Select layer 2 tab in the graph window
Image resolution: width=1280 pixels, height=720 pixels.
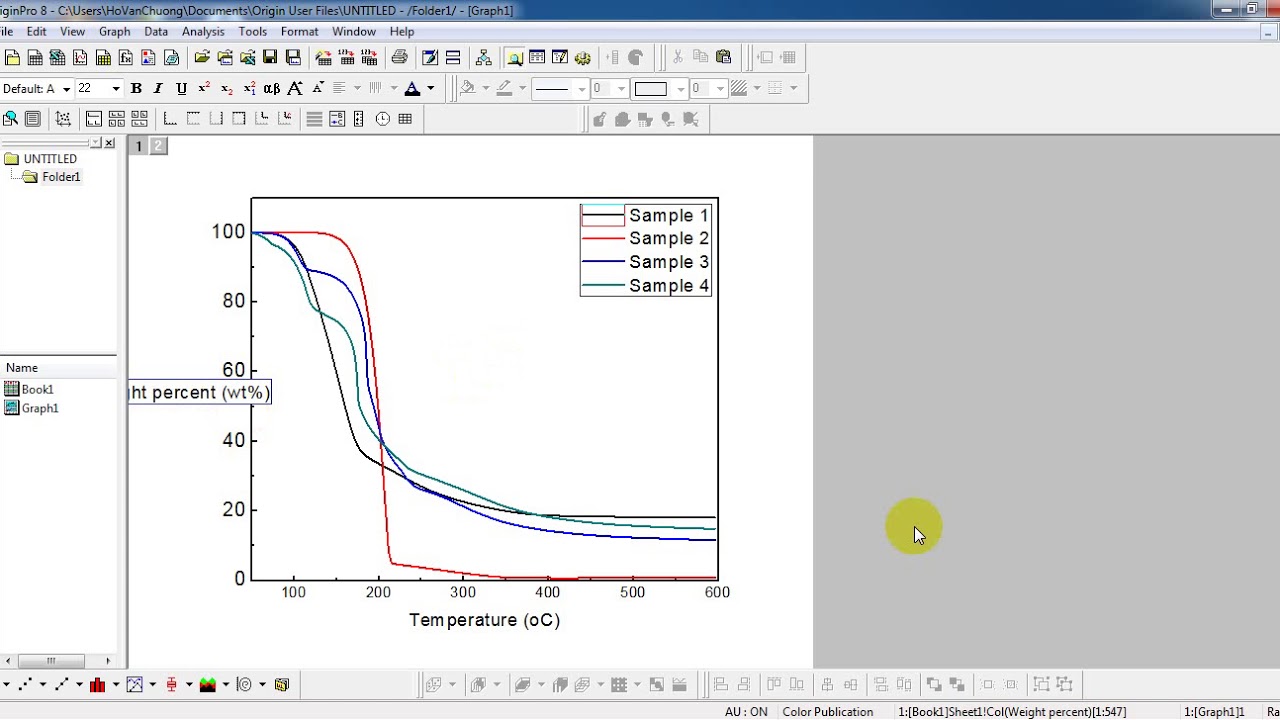[158, 146]
